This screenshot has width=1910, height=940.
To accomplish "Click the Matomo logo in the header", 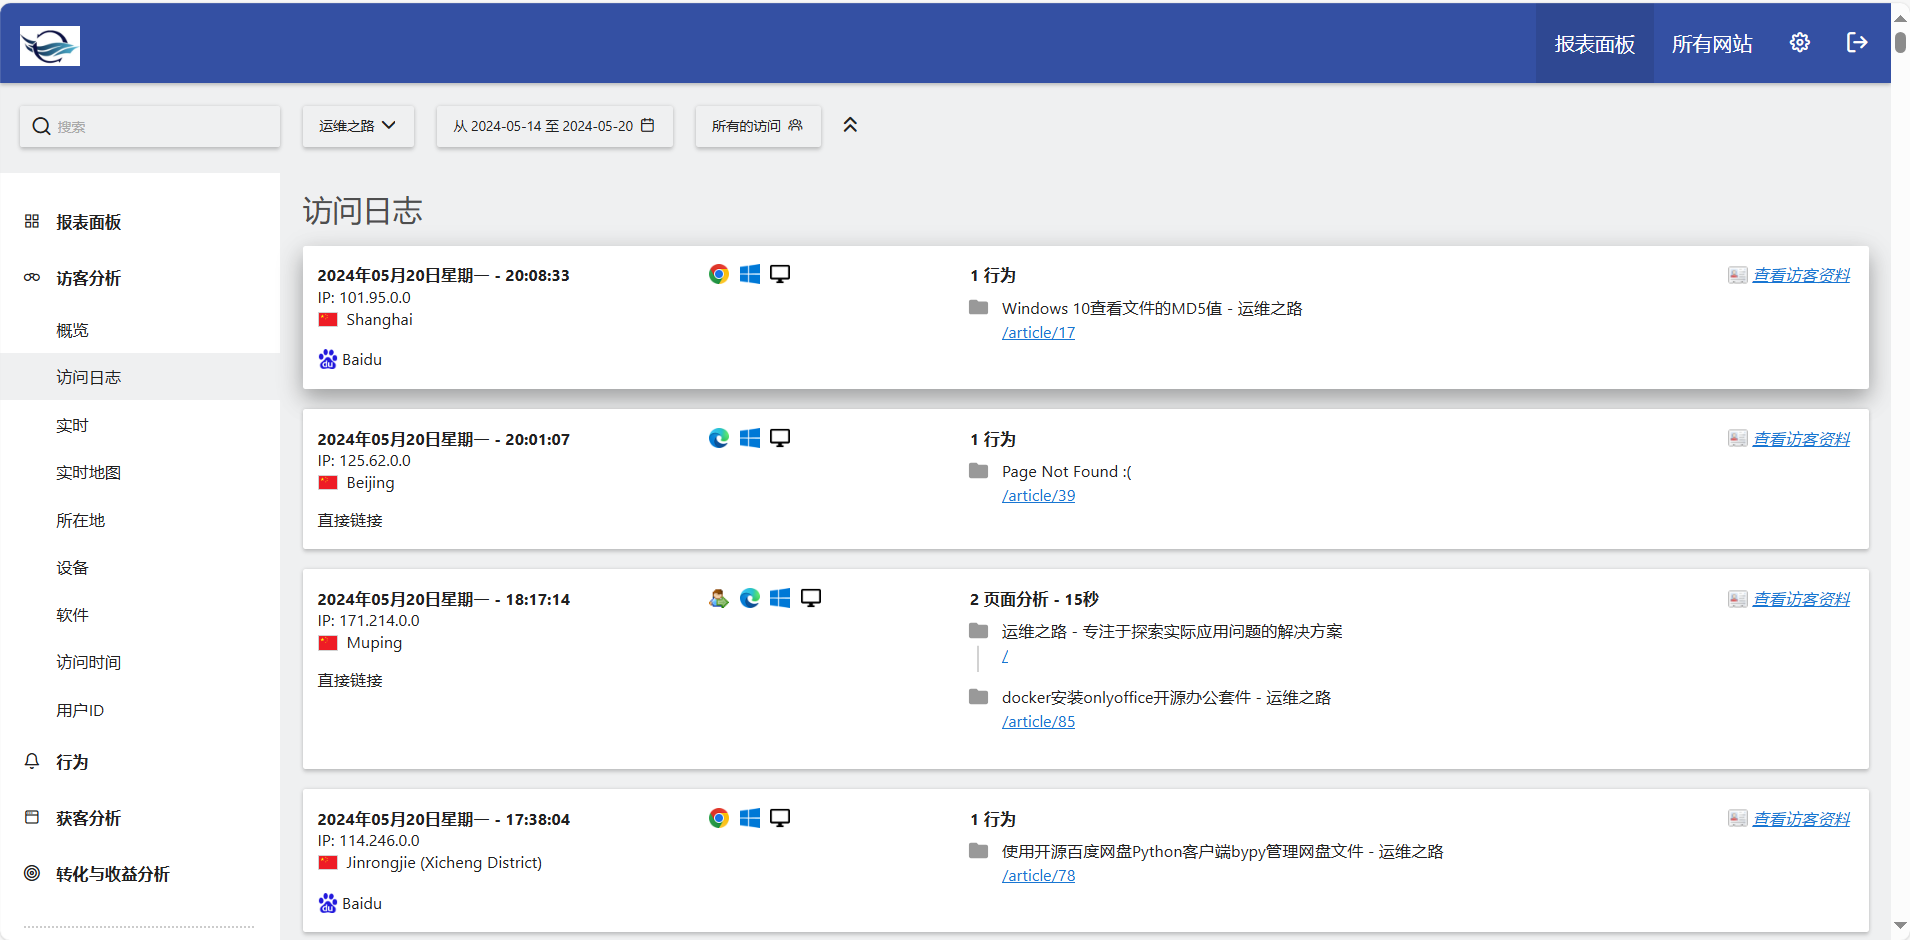I will pyautogui.click(x=50, y=46).
